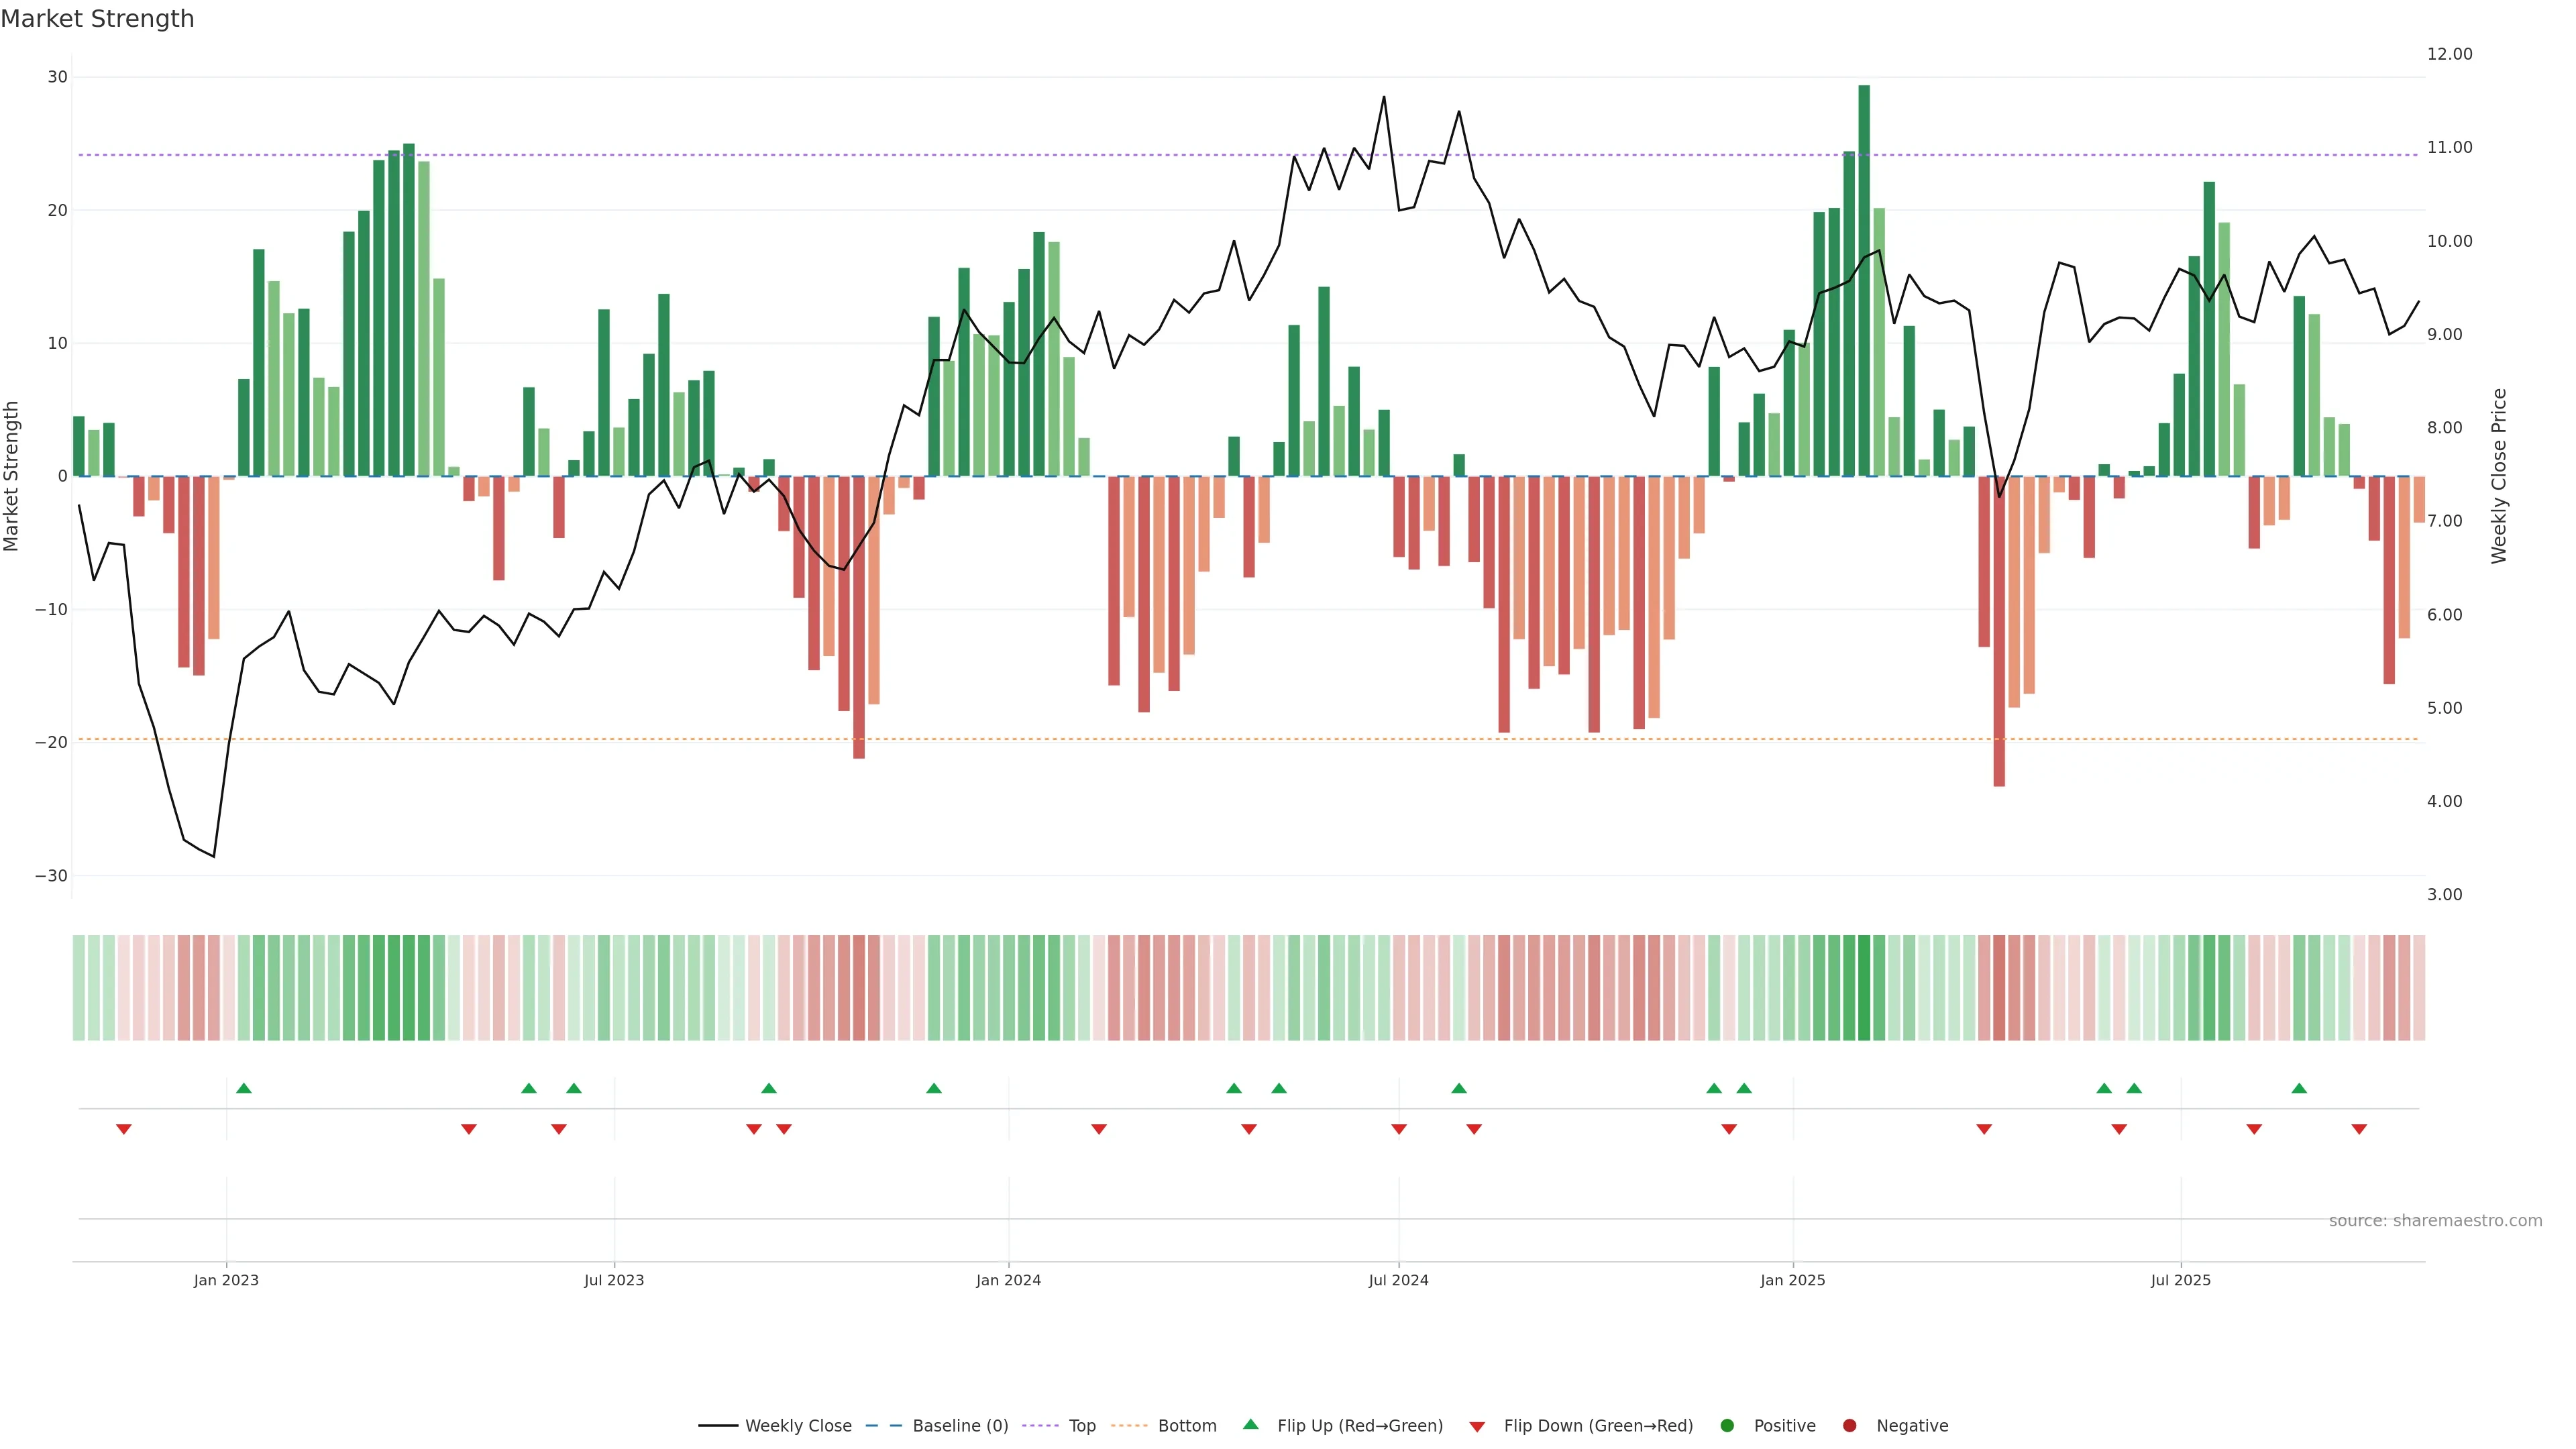2576x1449 pixels.
Task: Click the dark red Negative legend dot
Action: point(1849,1426)
